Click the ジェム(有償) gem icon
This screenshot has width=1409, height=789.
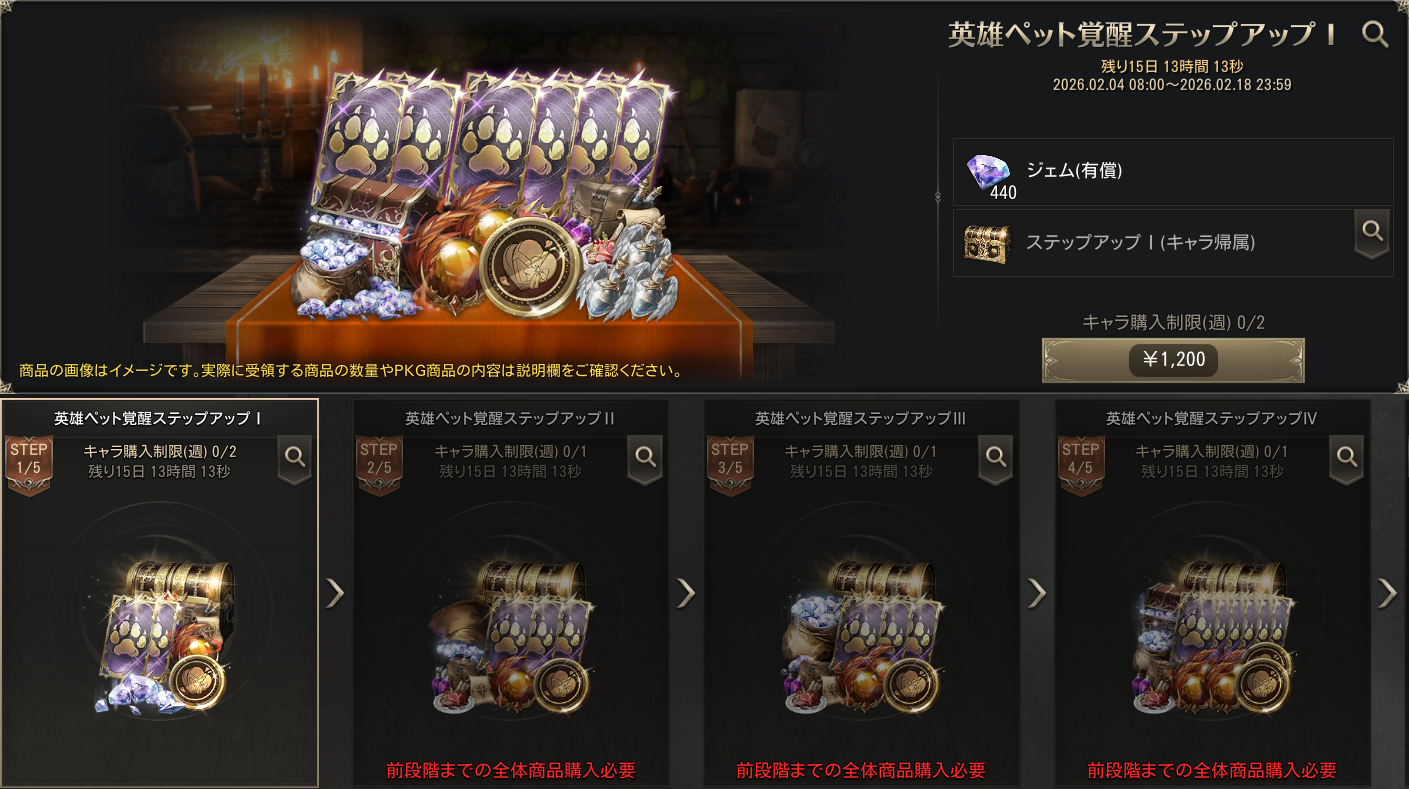988,175
